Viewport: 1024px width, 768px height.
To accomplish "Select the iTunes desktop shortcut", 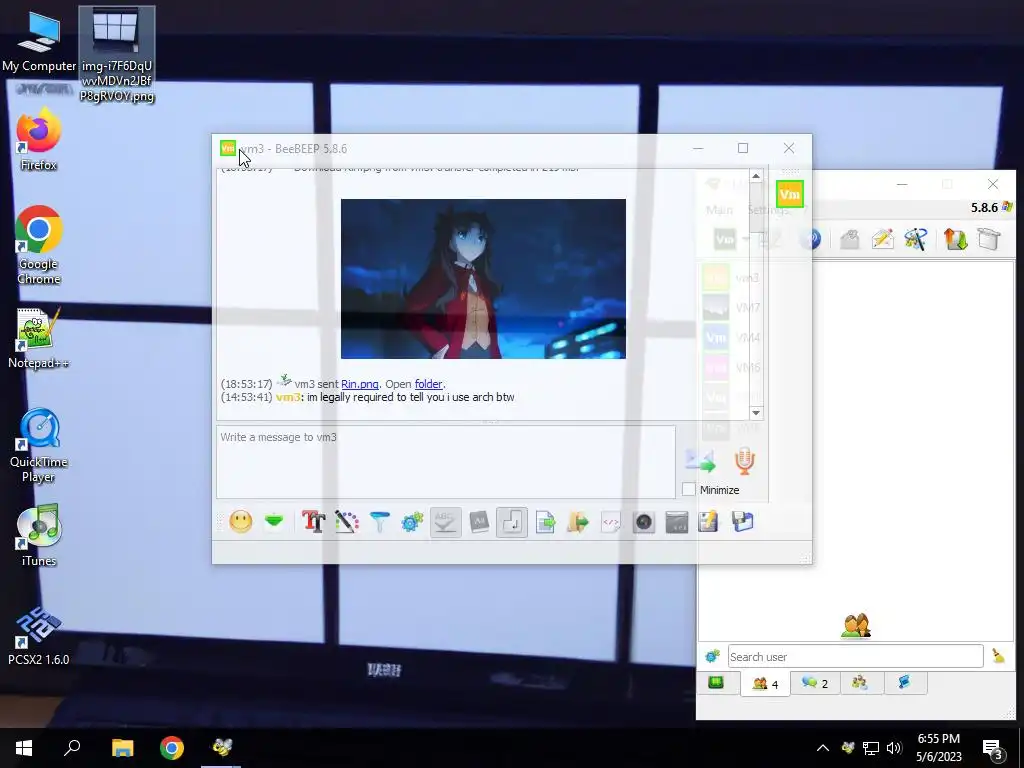I will pos(39,536).
